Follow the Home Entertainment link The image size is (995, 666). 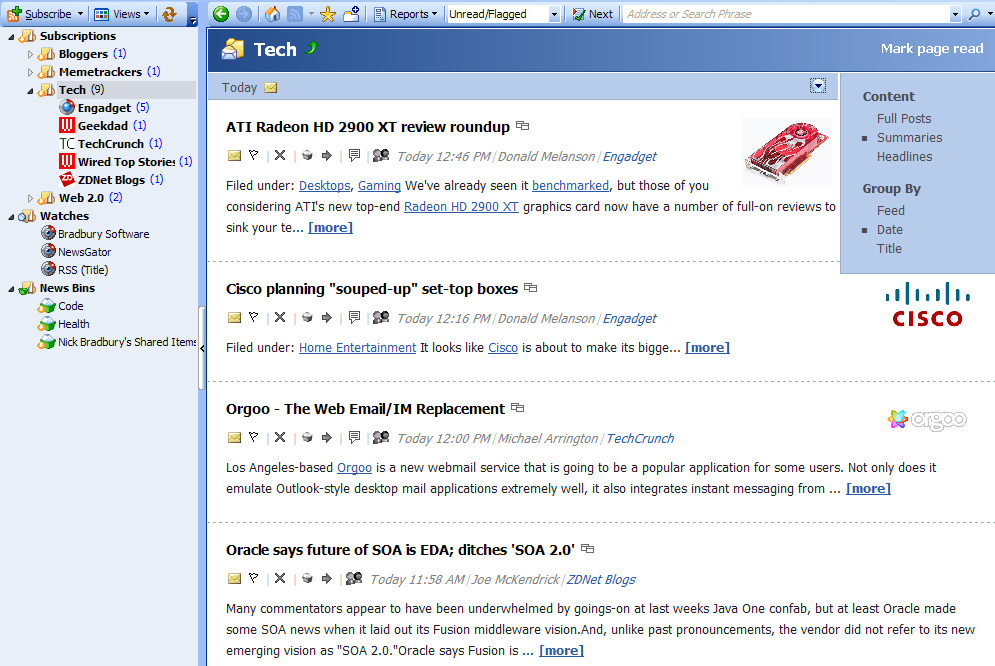(357, 348)
